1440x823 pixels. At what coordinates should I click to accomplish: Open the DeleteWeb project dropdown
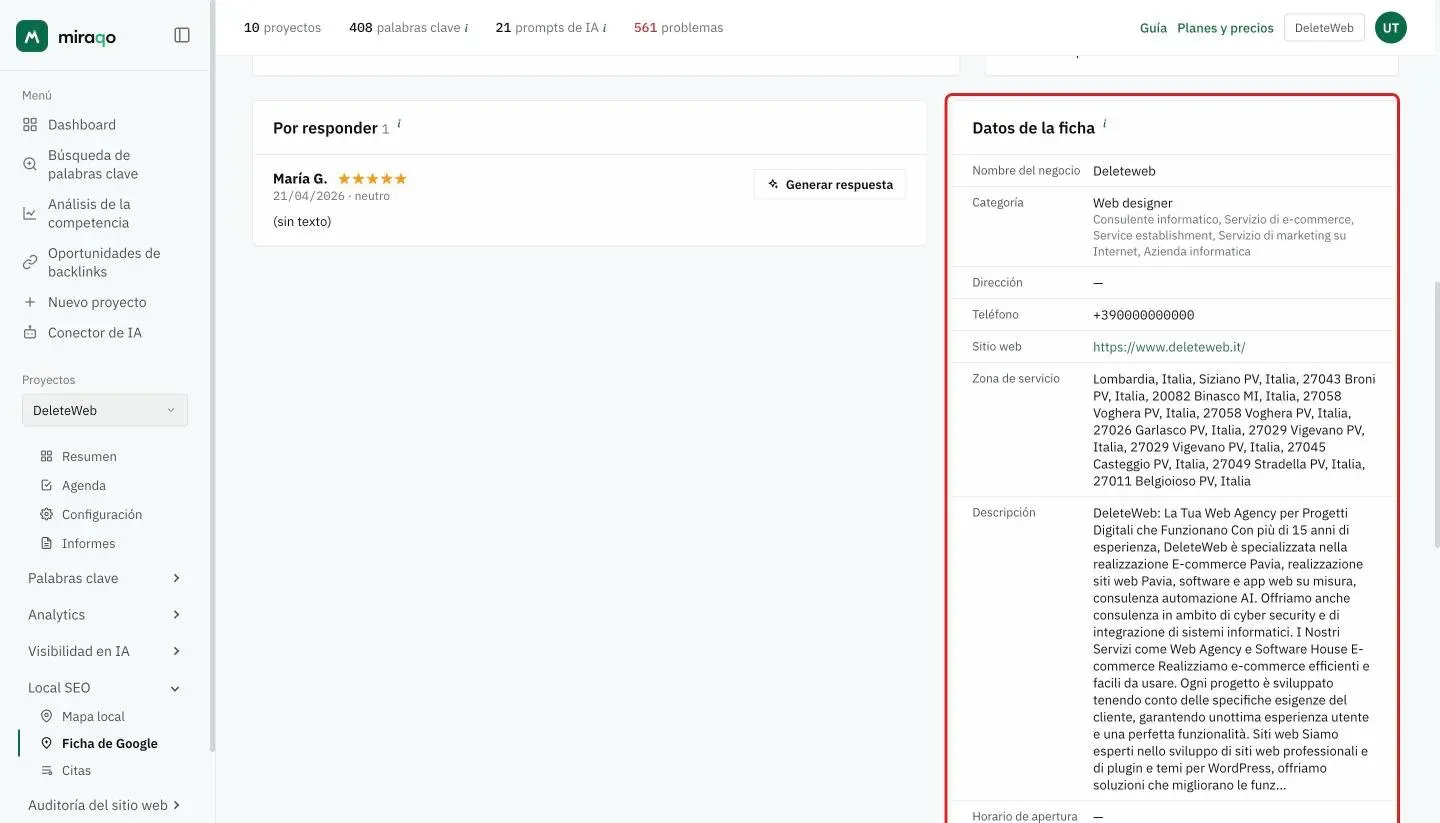pos(104,410)
